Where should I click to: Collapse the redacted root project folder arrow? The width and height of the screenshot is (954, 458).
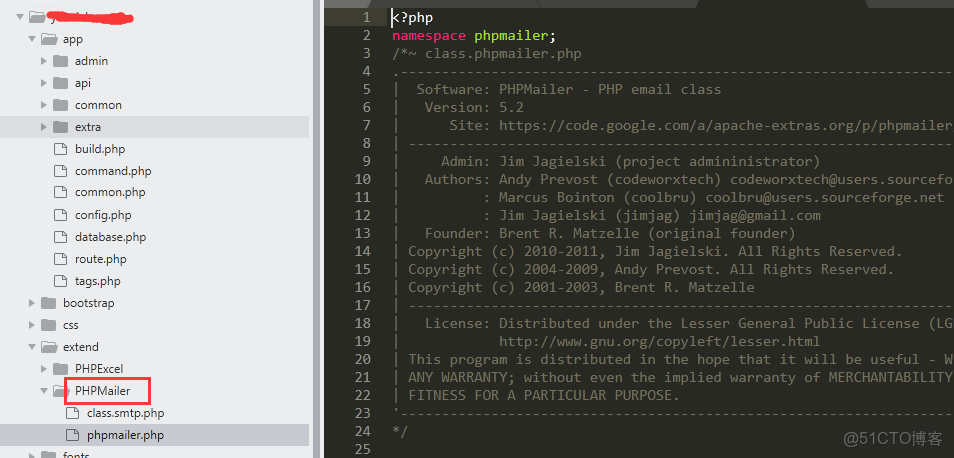[x=20, y=17]
